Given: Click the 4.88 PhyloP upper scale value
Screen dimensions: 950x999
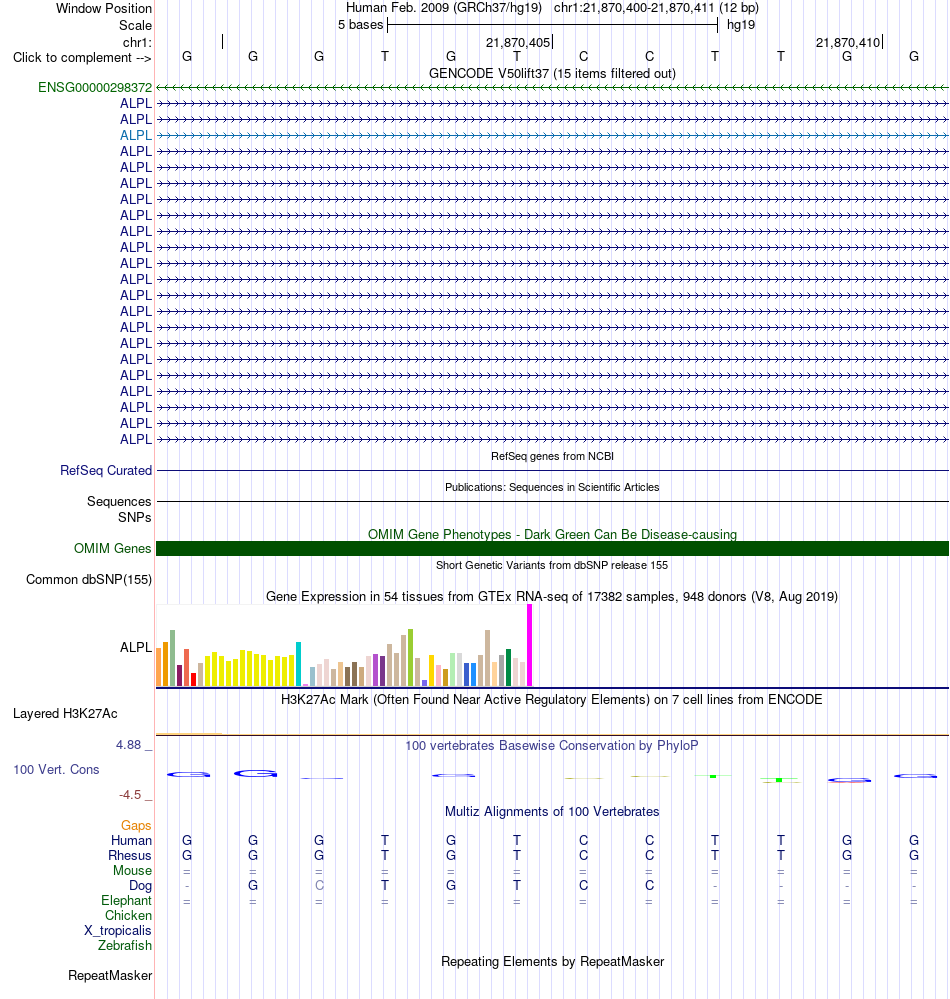Looking at the screenshot, I should click(x=128, y=745).
